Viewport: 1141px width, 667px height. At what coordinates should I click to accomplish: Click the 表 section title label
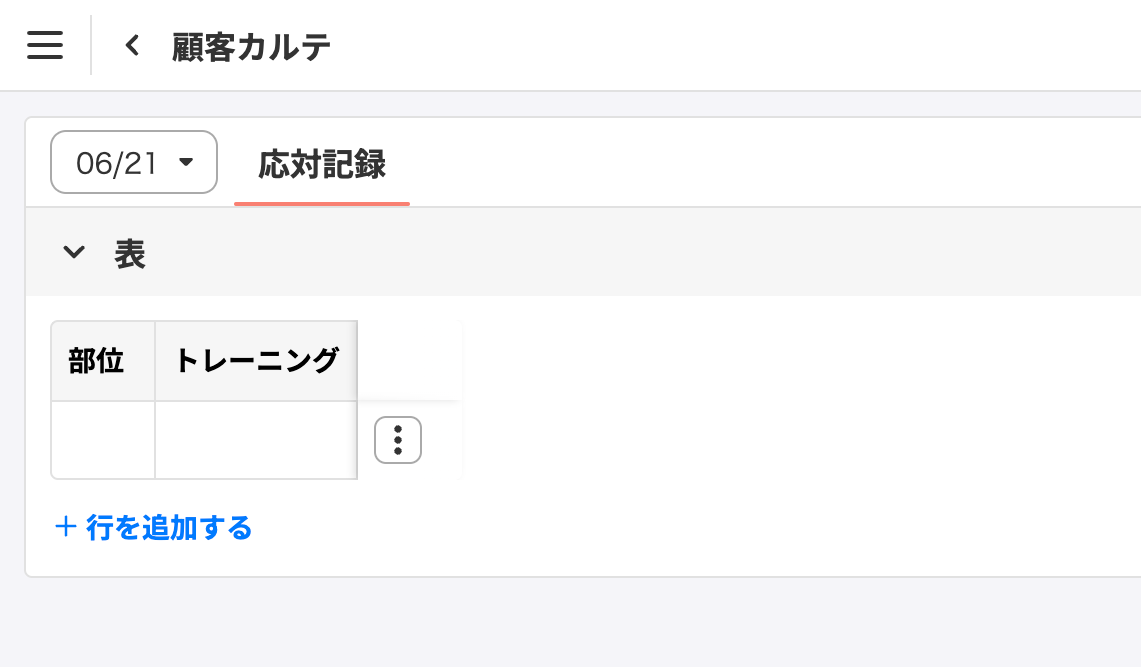coord(130,254)
